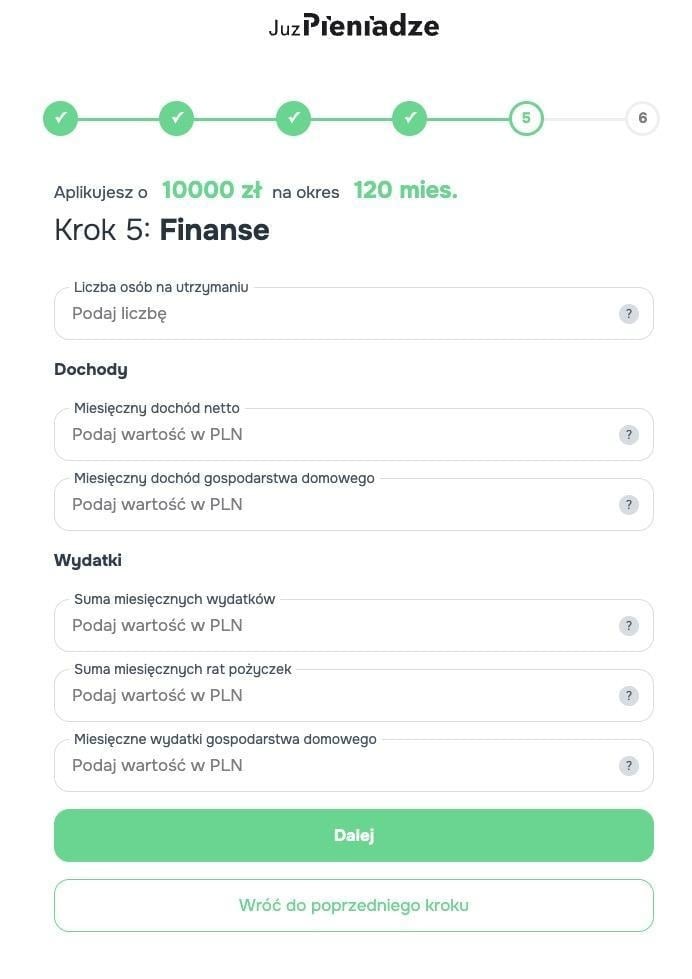Screen dimensions: 692x979
Task: Click Wróć do poprzedniego kroku
Action: [x=353, y=904]
